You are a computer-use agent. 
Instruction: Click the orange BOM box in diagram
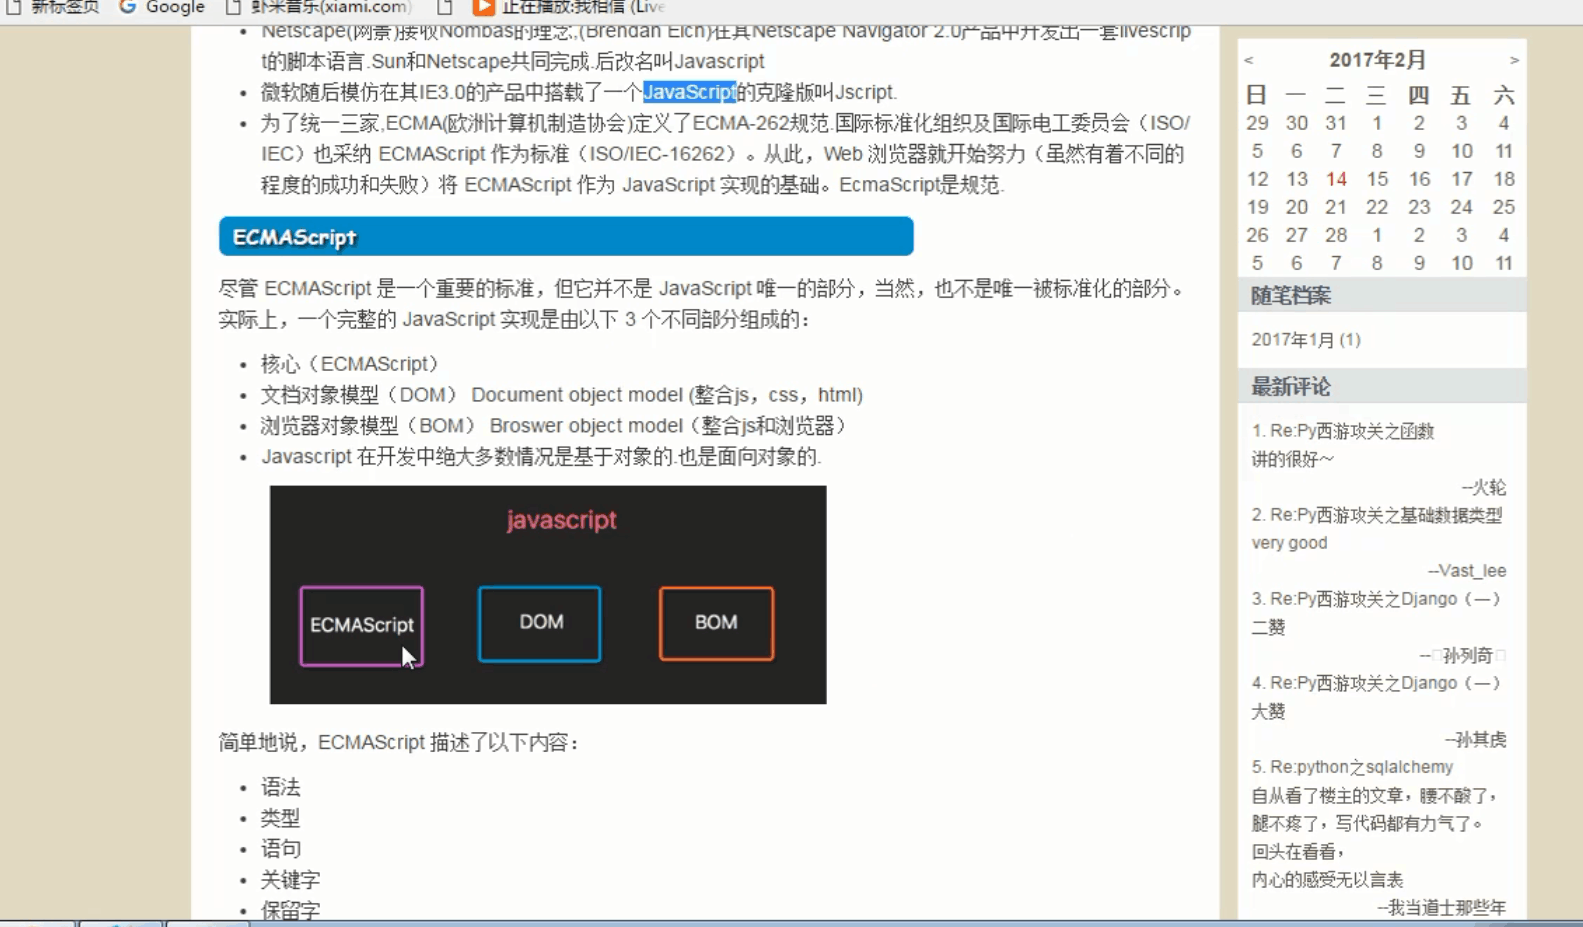pyautogui.click(x=716, y=624)
